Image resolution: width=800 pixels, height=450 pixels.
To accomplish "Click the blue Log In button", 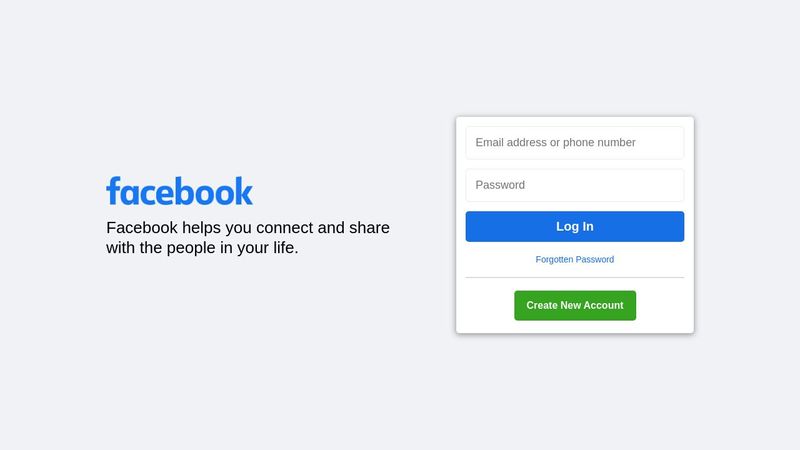I will pyautogui.click(x=574, y=227).
